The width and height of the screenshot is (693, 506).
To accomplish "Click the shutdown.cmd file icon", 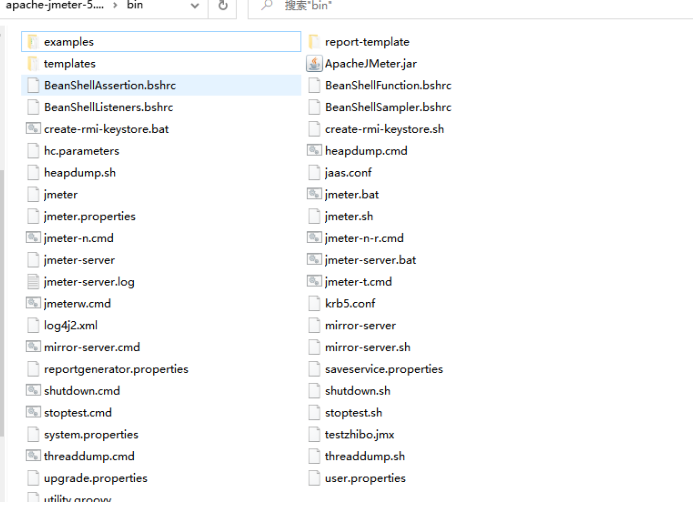I will tap(33, 390).
